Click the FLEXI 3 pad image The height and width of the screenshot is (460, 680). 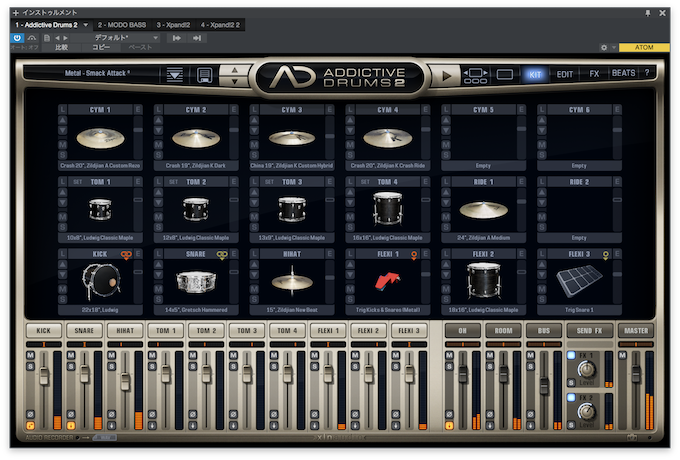[x=579, y=281]
